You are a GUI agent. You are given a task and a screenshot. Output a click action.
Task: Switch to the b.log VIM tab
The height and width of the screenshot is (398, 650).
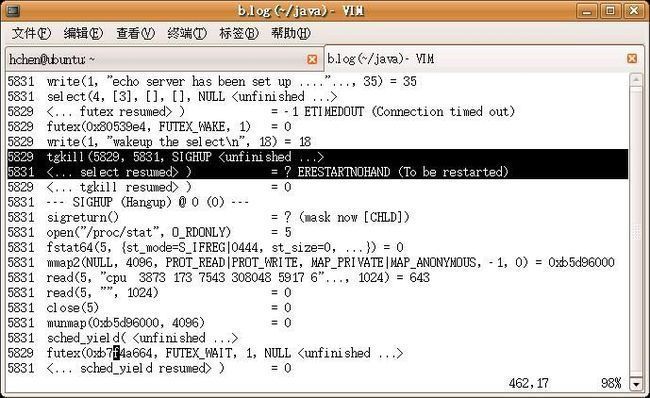pos(483,58)
